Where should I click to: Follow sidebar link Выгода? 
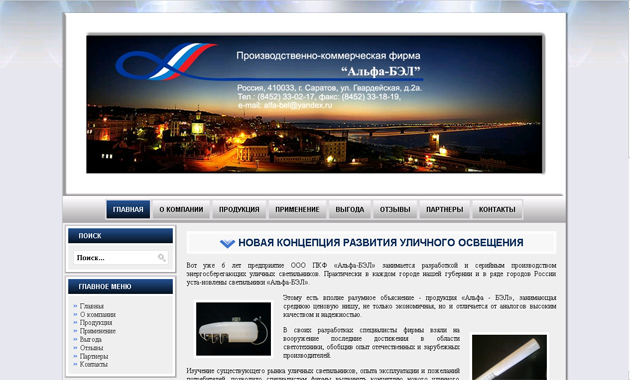tap(90, 339)
